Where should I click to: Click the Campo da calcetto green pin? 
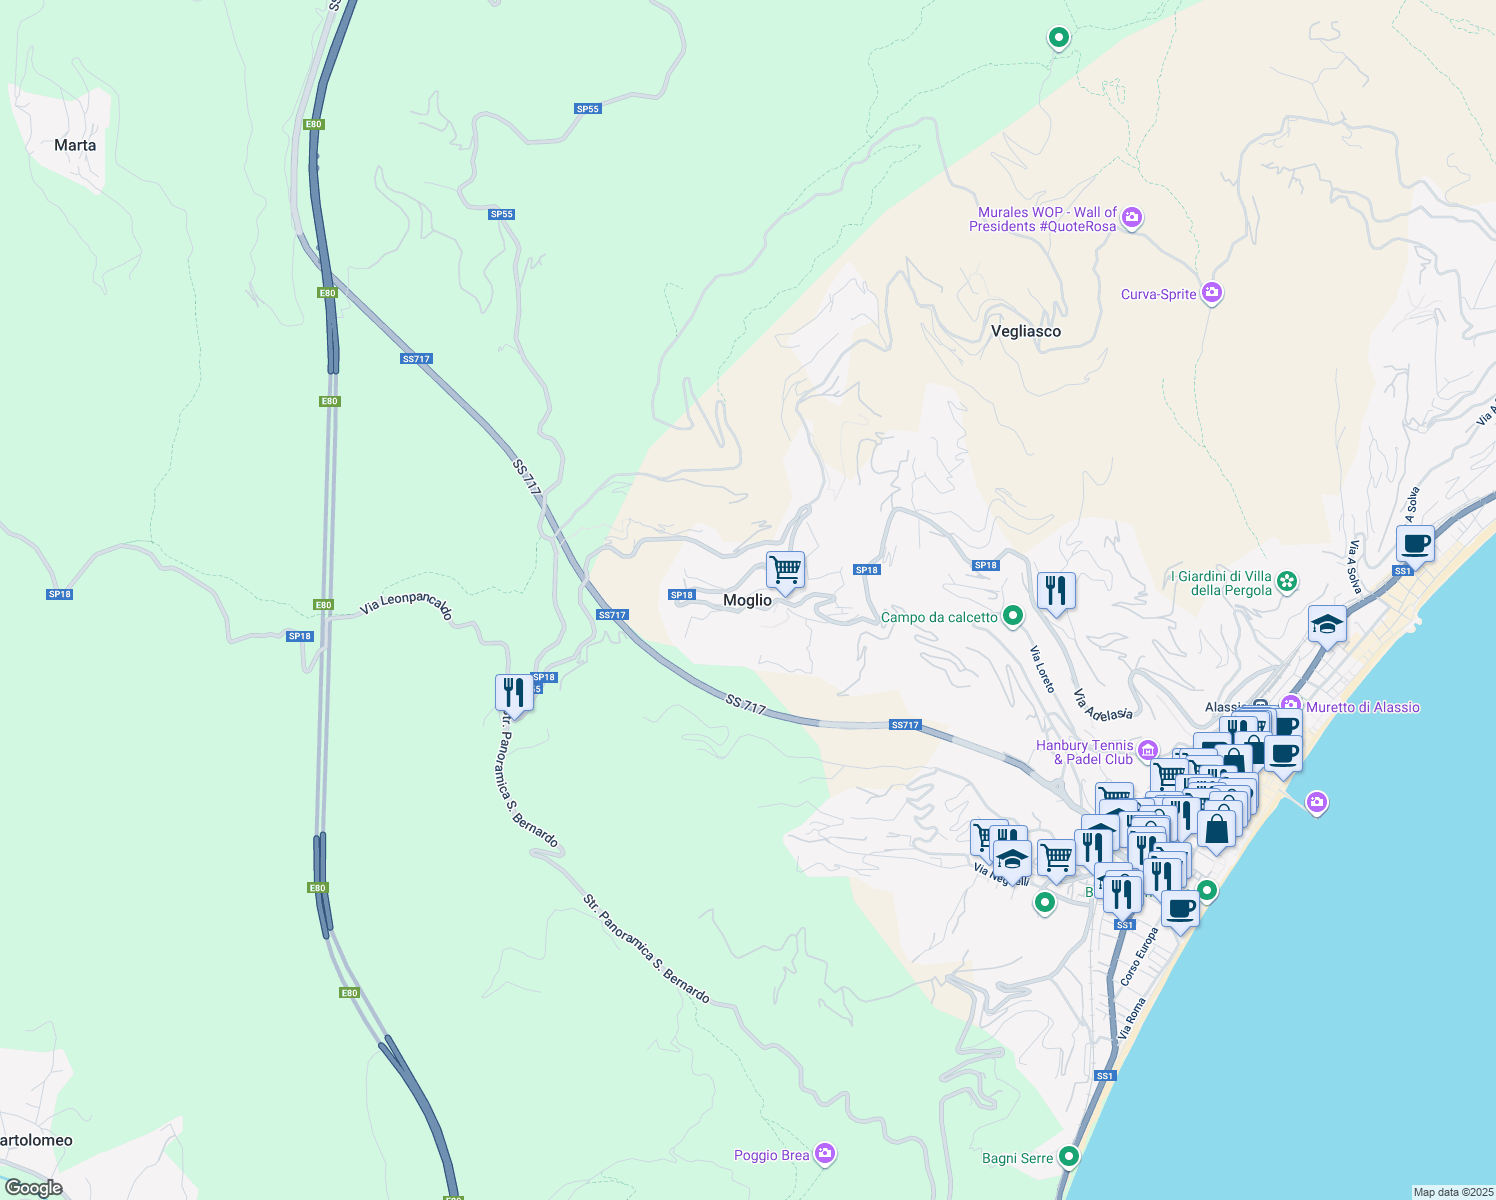1013,616
